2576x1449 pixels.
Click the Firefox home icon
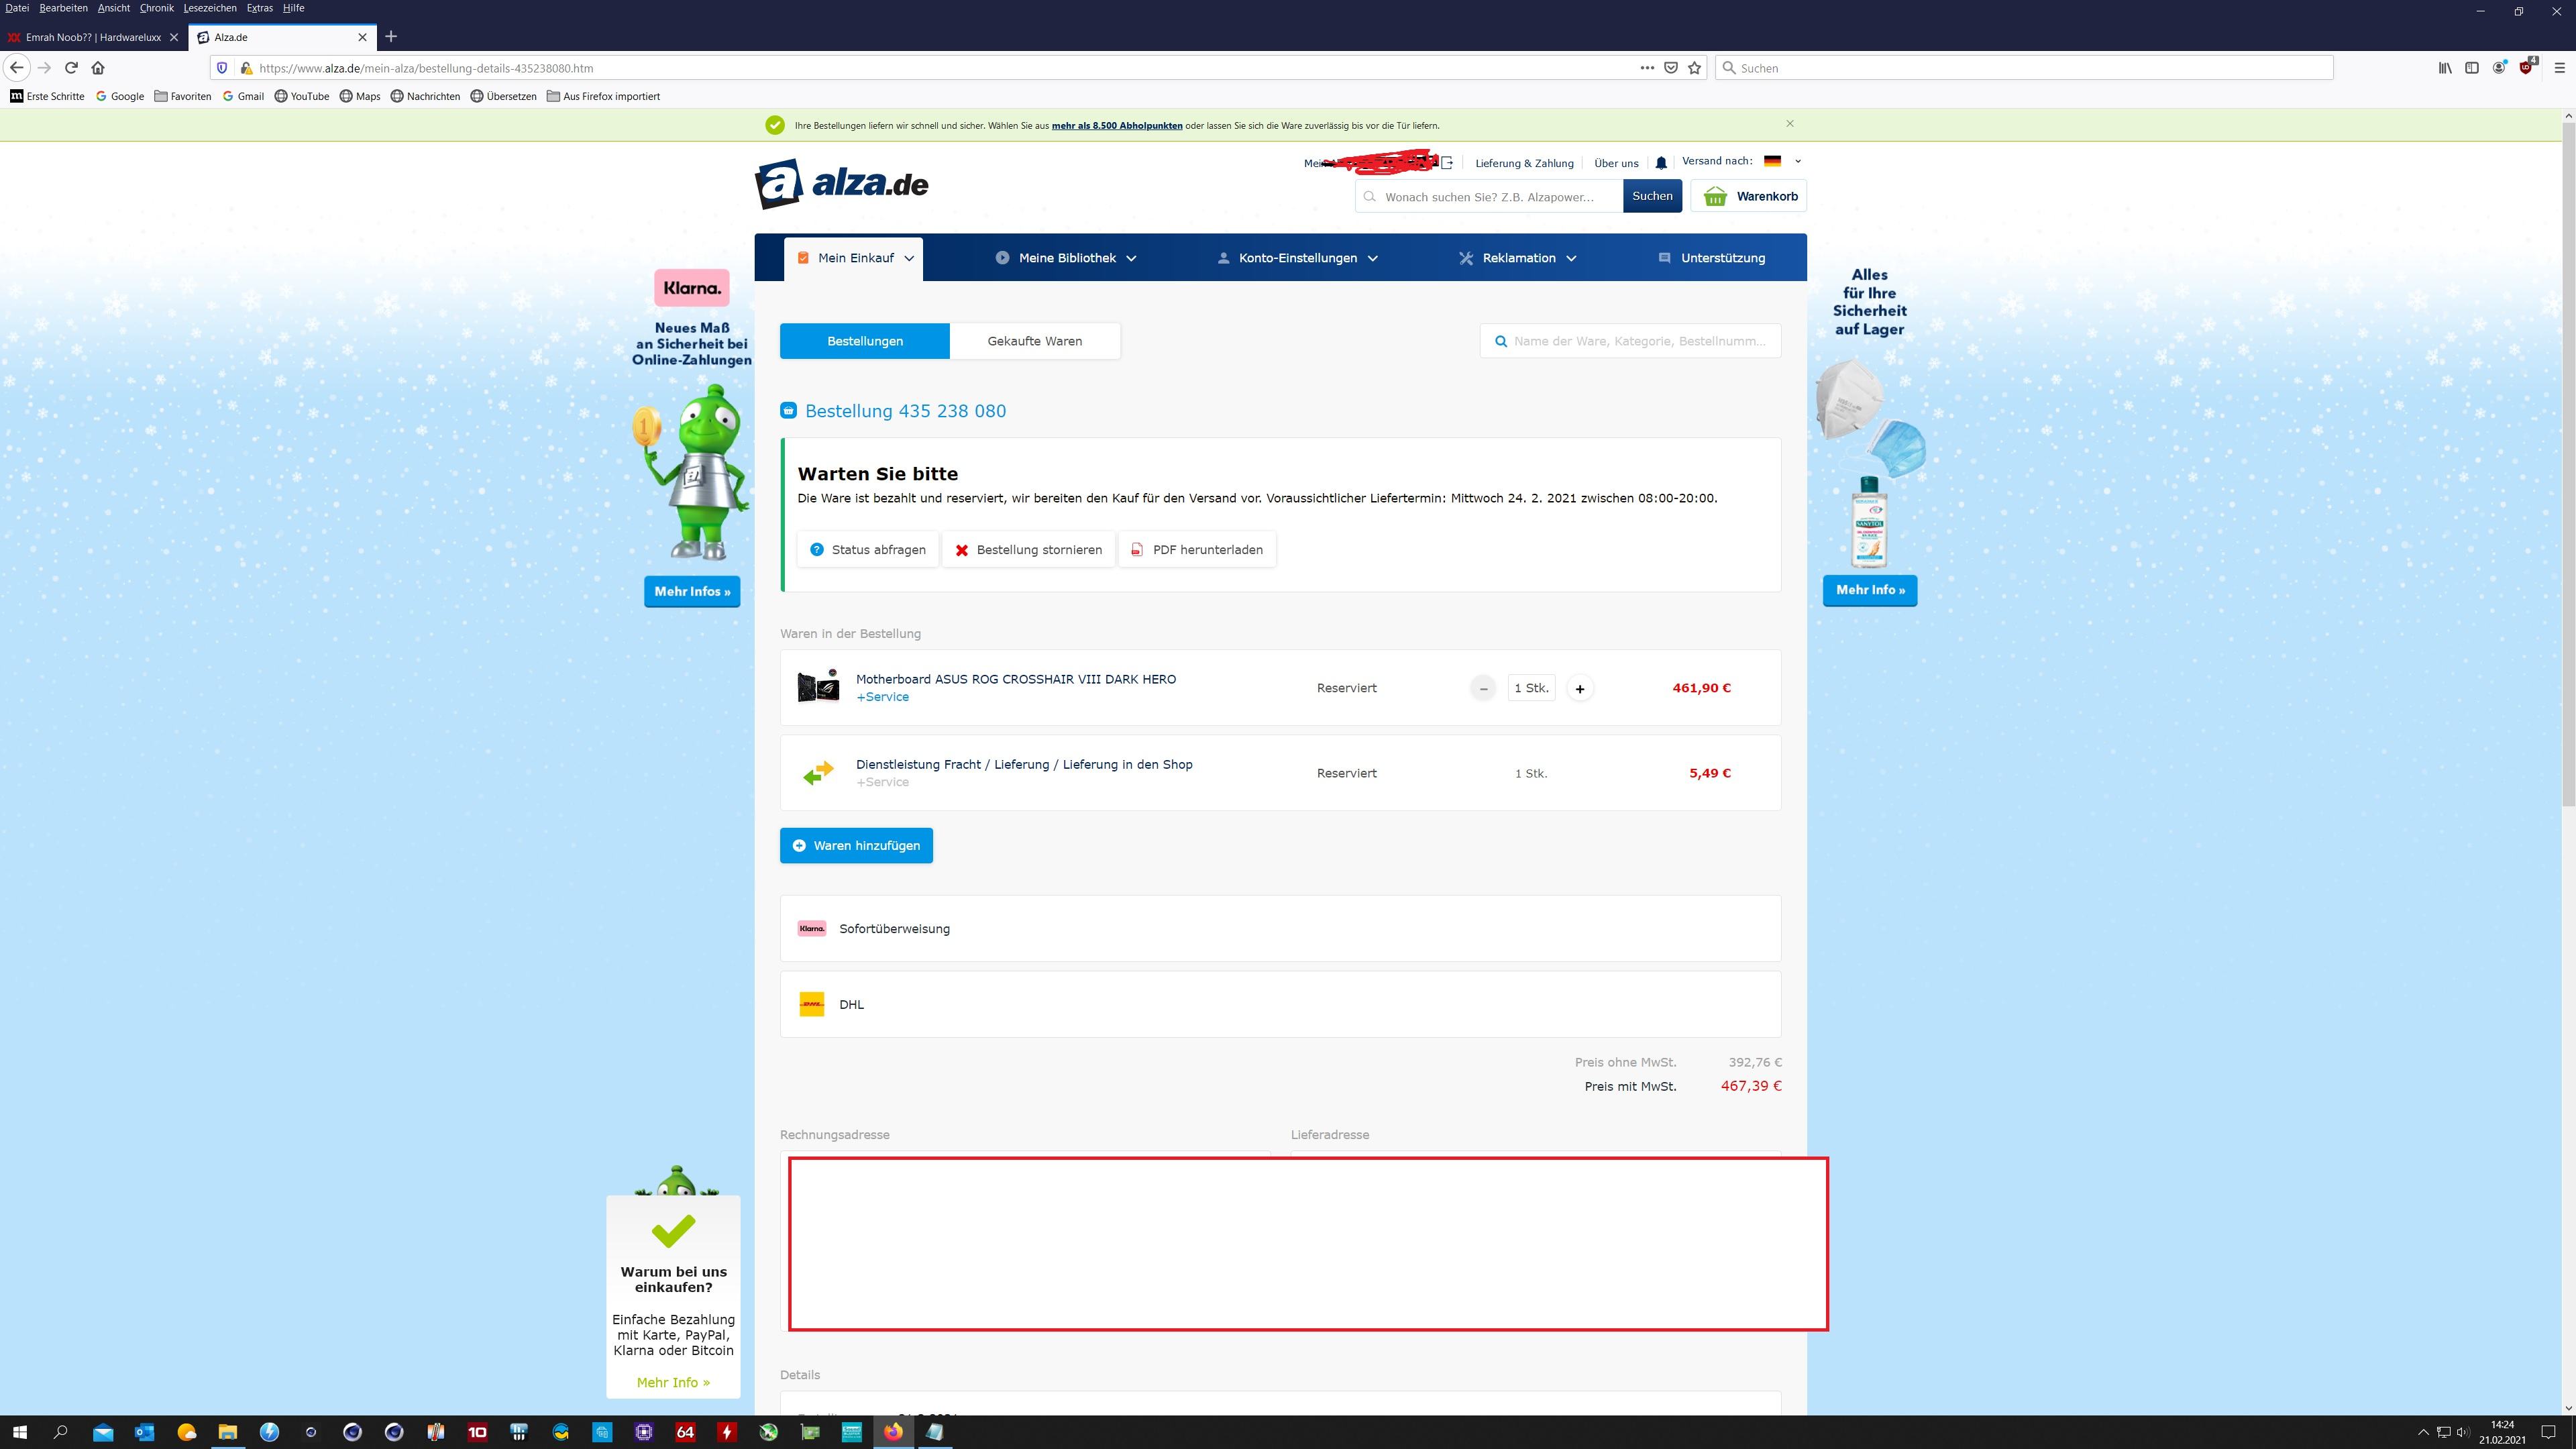[98, 68]
